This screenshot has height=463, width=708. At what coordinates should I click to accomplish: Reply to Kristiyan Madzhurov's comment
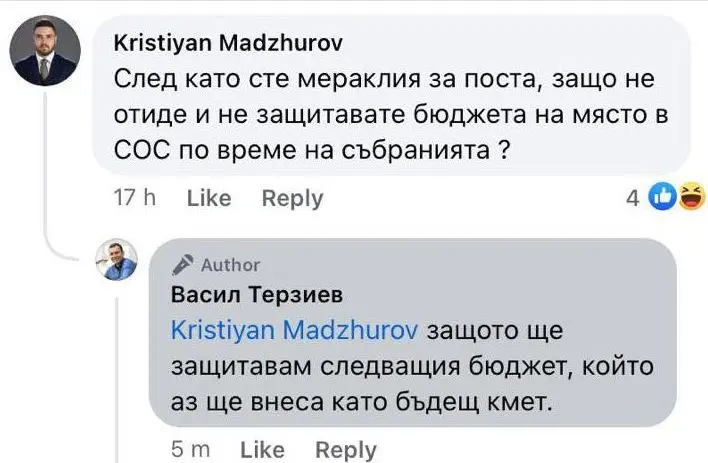292,198
